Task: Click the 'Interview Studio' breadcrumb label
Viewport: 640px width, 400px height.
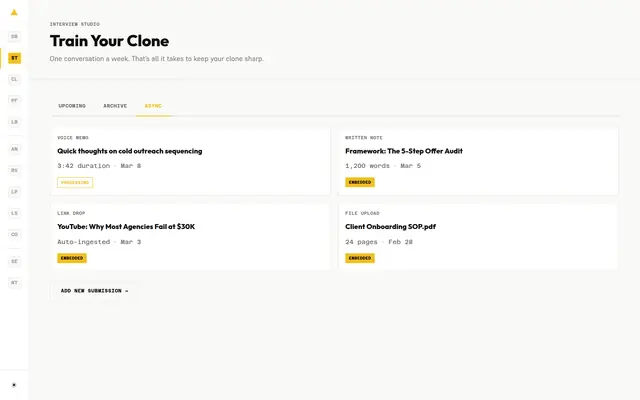Action: pos(75,24)
